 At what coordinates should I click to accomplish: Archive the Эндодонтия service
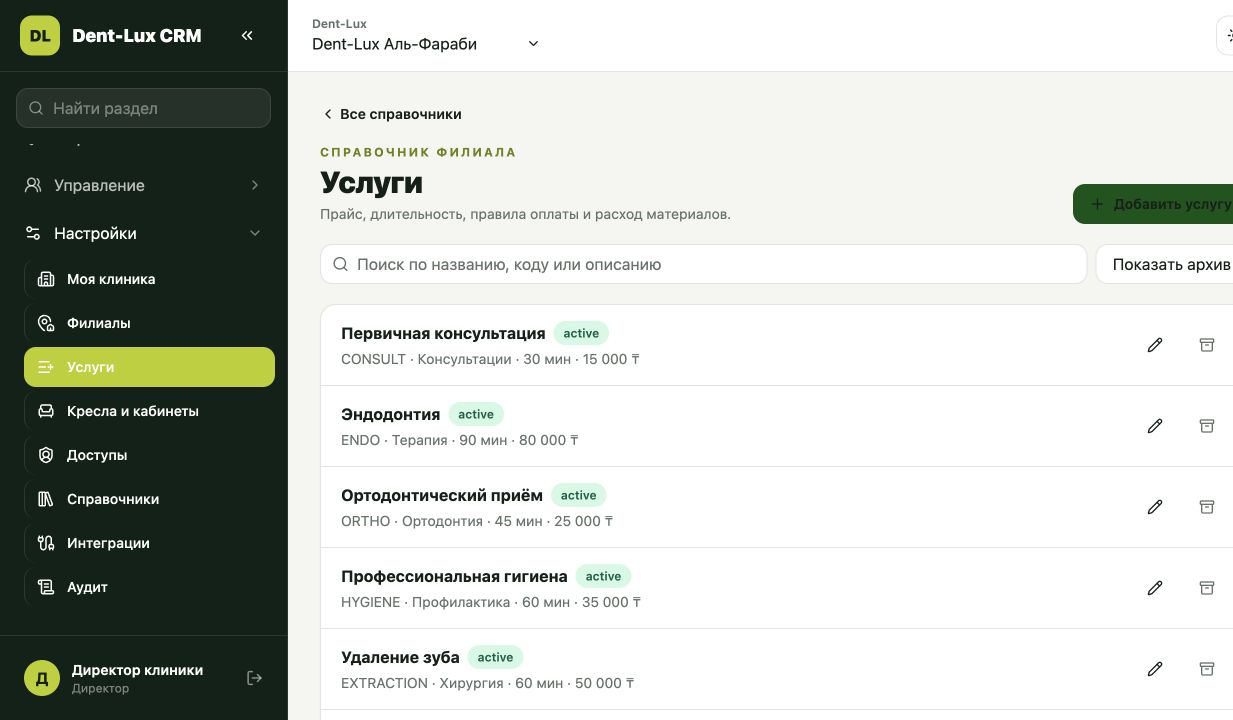1207,426
